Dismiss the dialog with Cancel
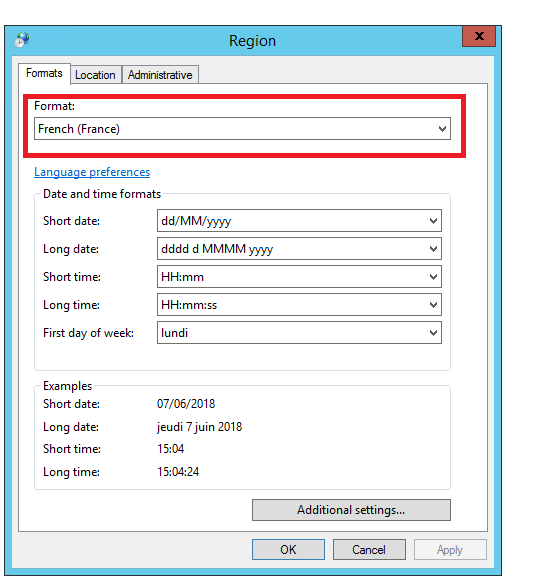Image resolution: width=537 pixels, height=581 pixels. (369, 550)
